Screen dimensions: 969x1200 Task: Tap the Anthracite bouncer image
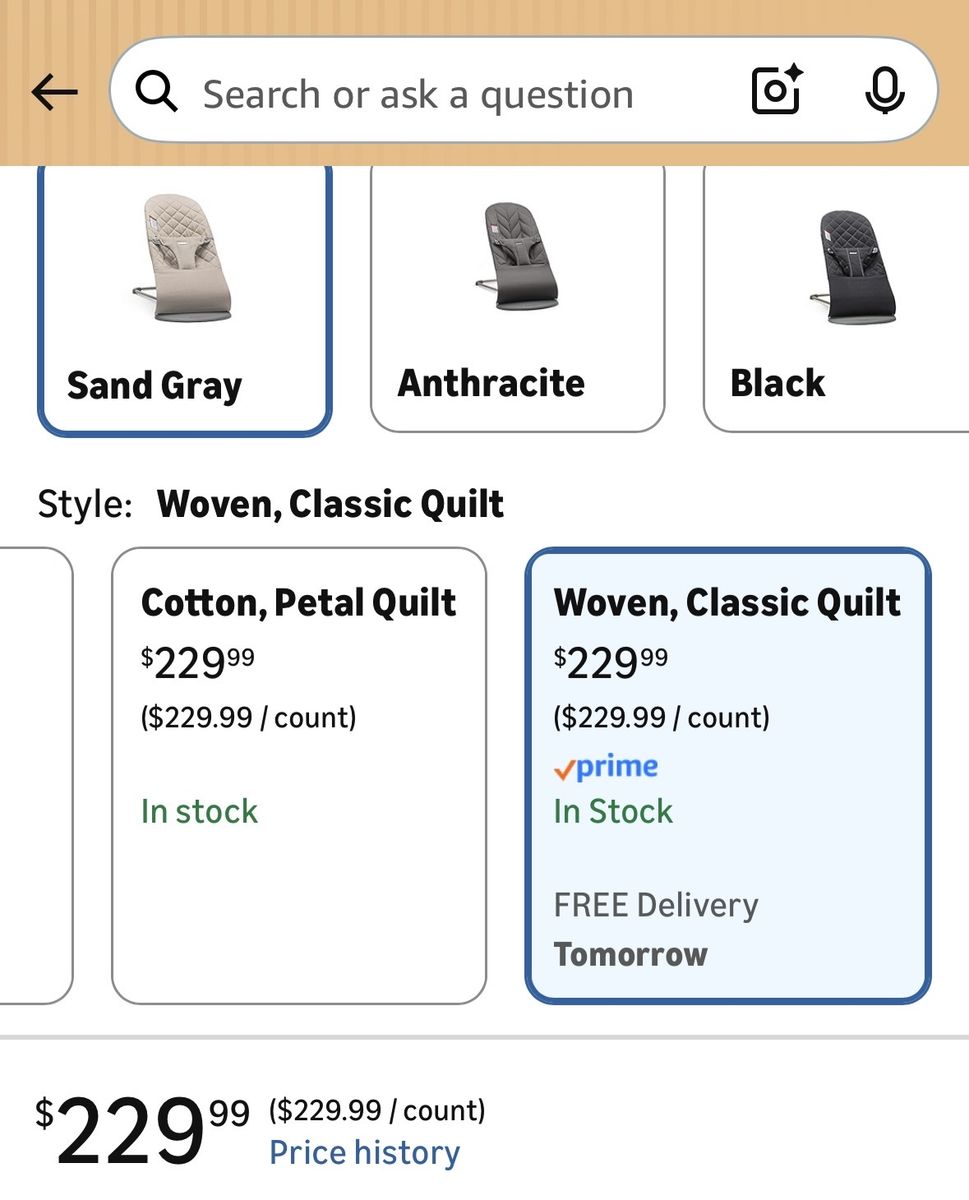tap(516, 256)
